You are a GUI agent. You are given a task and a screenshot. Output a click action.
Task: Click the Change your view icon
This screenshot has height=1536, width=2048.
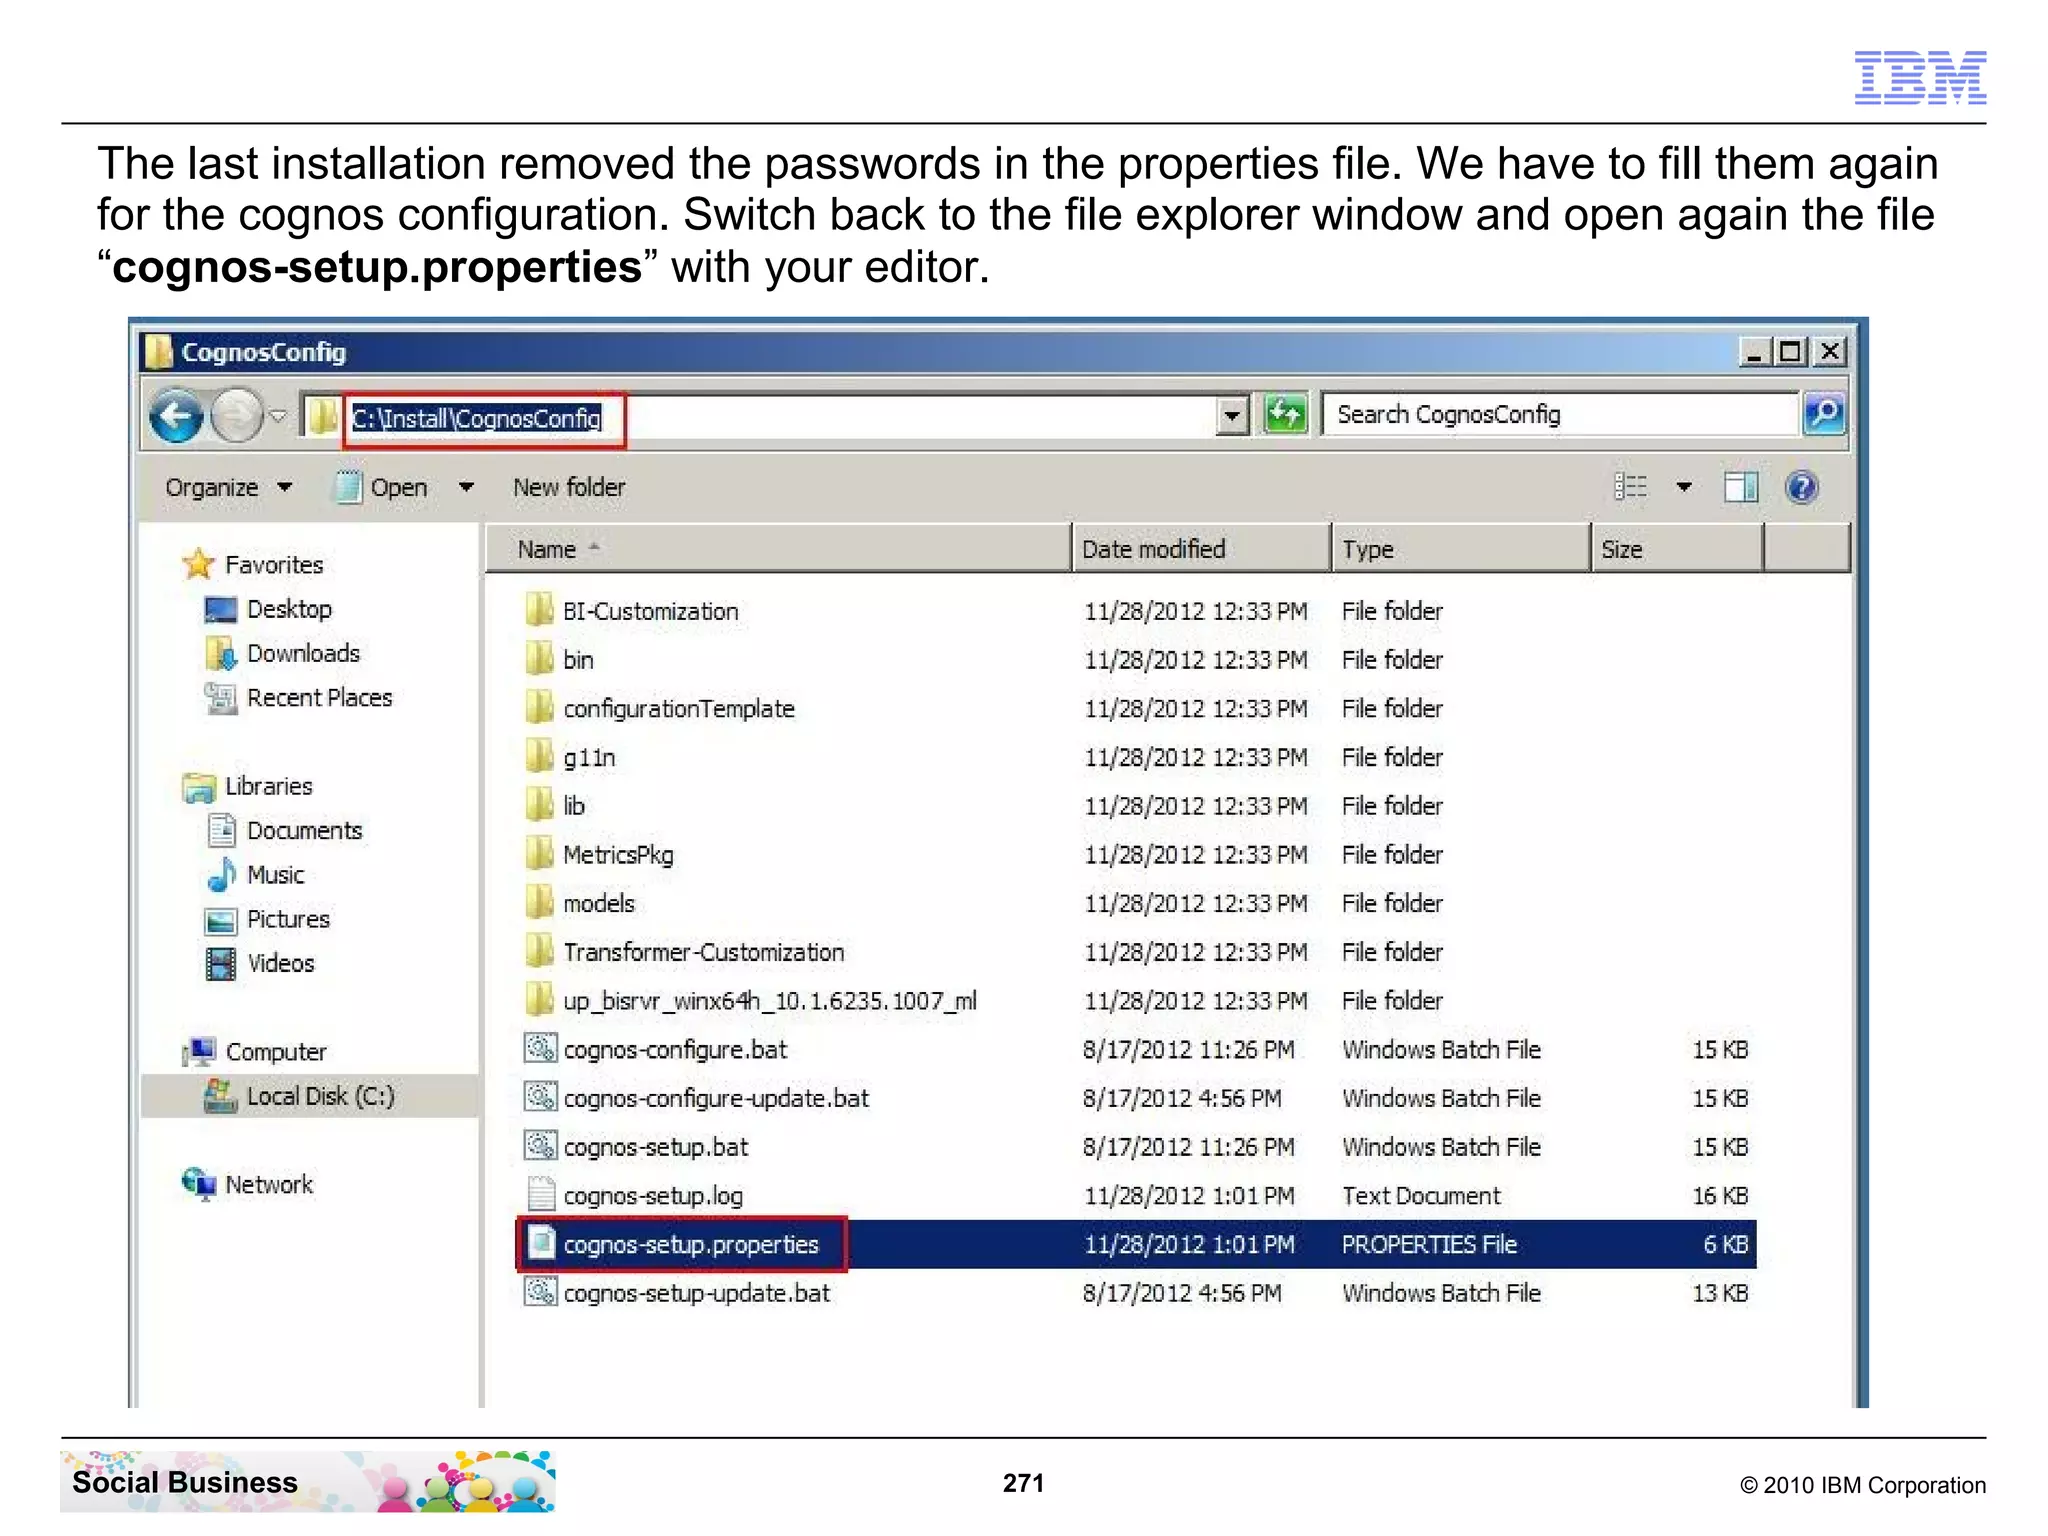pos(1631,487)
